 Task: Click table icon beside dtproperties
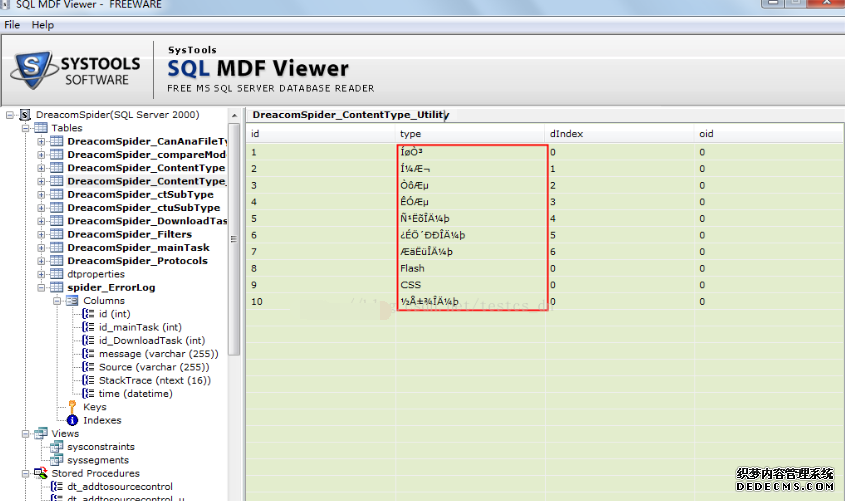pos(57,274)
